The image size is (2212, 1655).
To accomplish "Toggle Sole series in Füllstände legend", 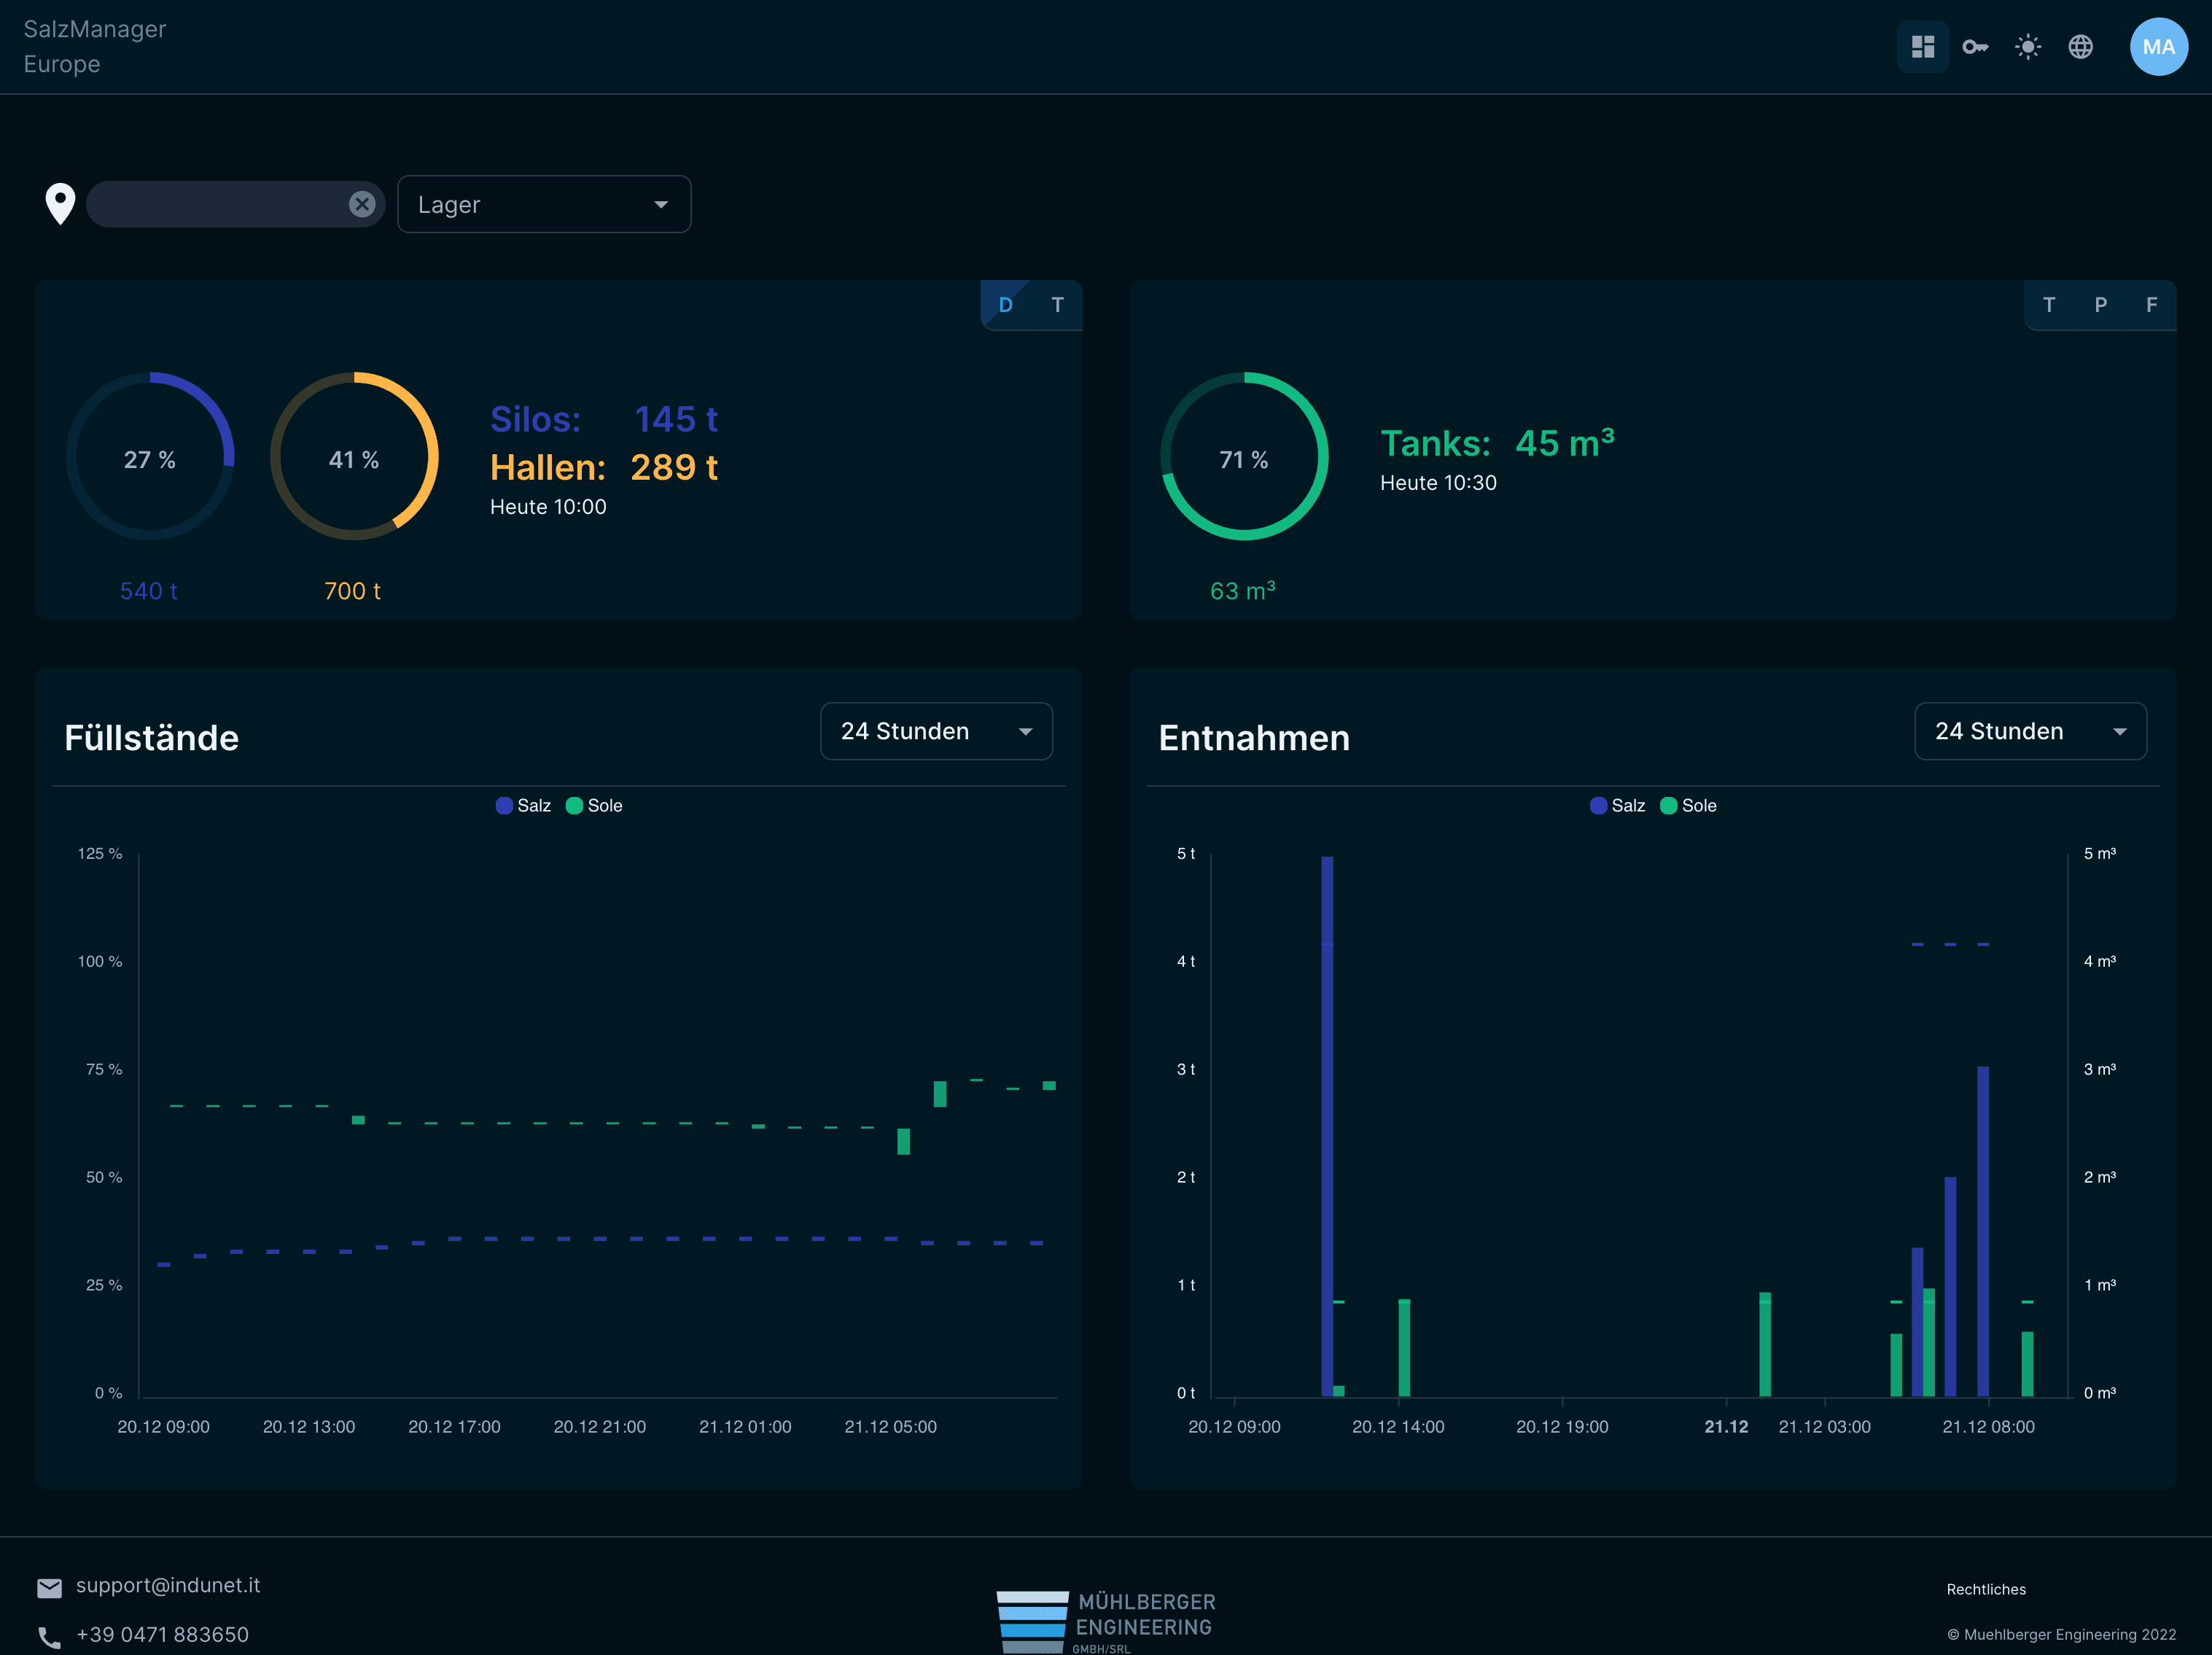I will tap(594, 806).
